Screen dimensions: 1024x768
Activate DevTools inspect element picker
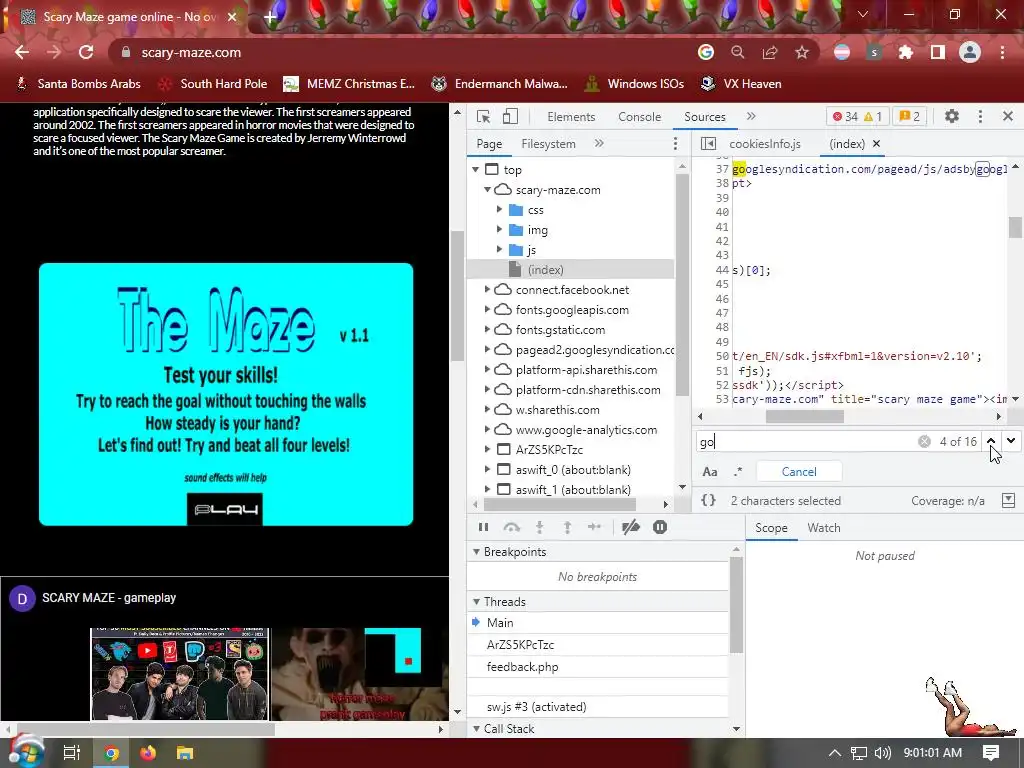click(483, 117)
